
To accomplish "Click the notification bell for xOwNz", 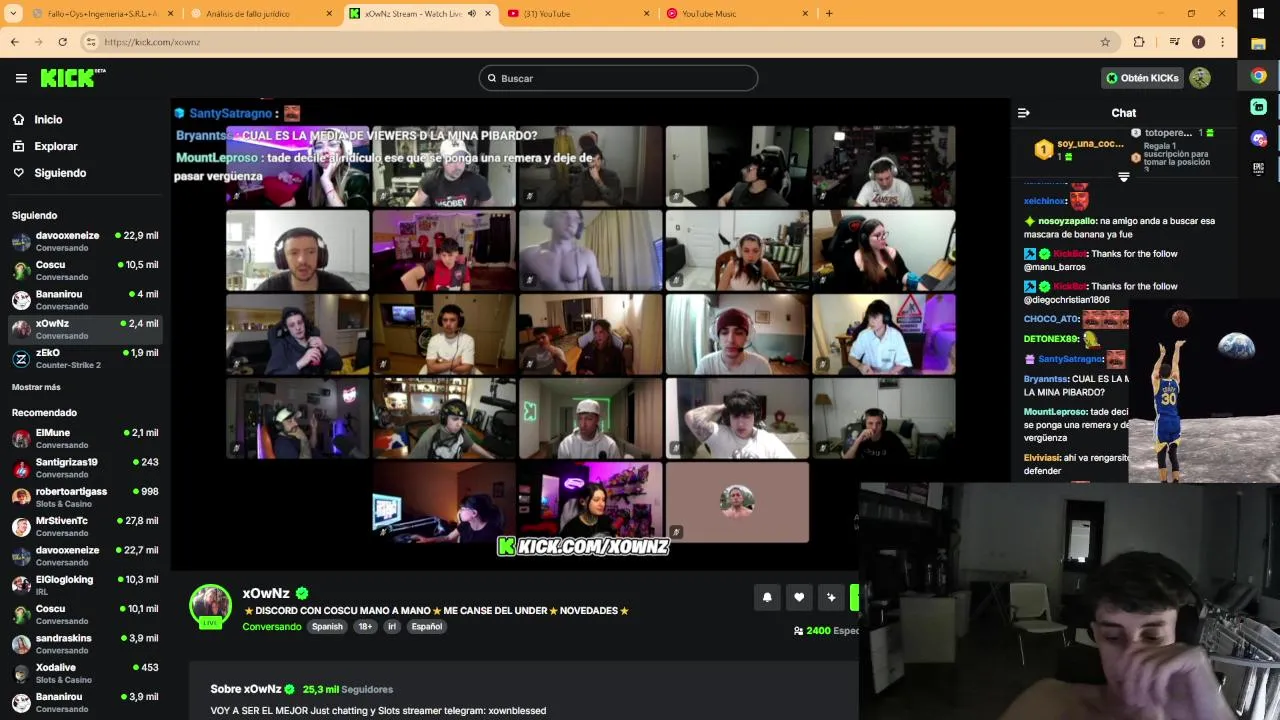I will pos(767,597).
